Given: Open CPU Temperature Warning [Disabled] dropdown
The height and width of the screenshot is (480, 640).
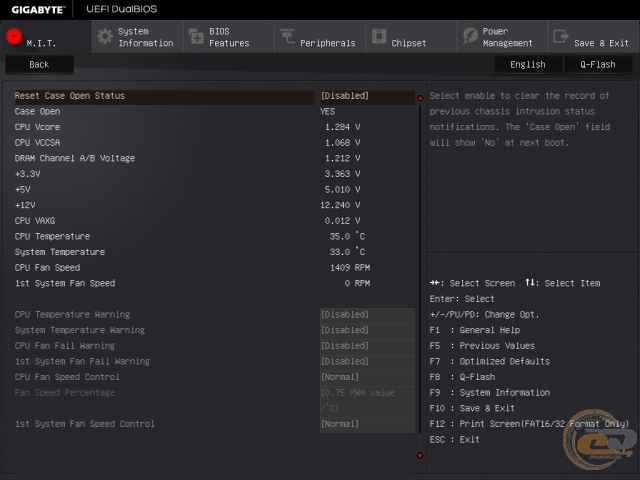Looking at the screenshot, I should pos(367,315).
